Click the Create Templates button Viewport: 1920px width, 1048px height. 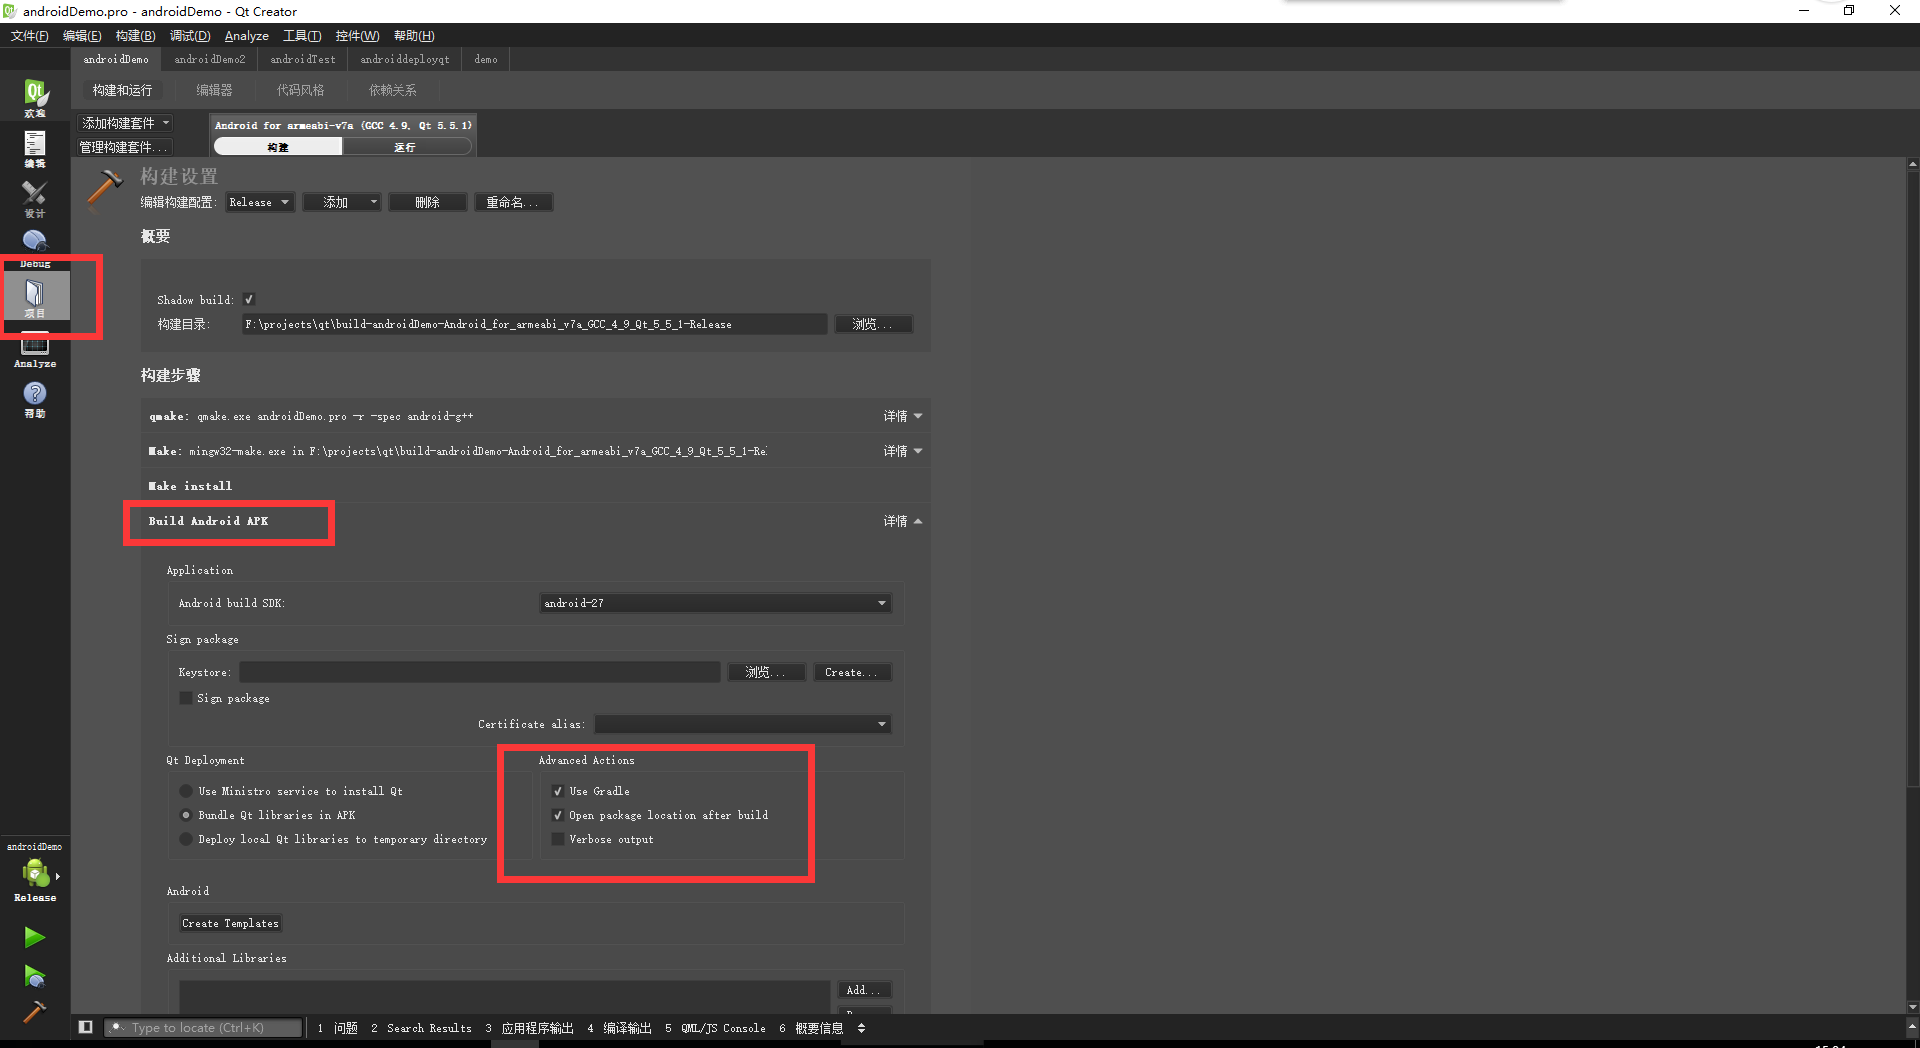pyautogui.click(x=230, y=923)
